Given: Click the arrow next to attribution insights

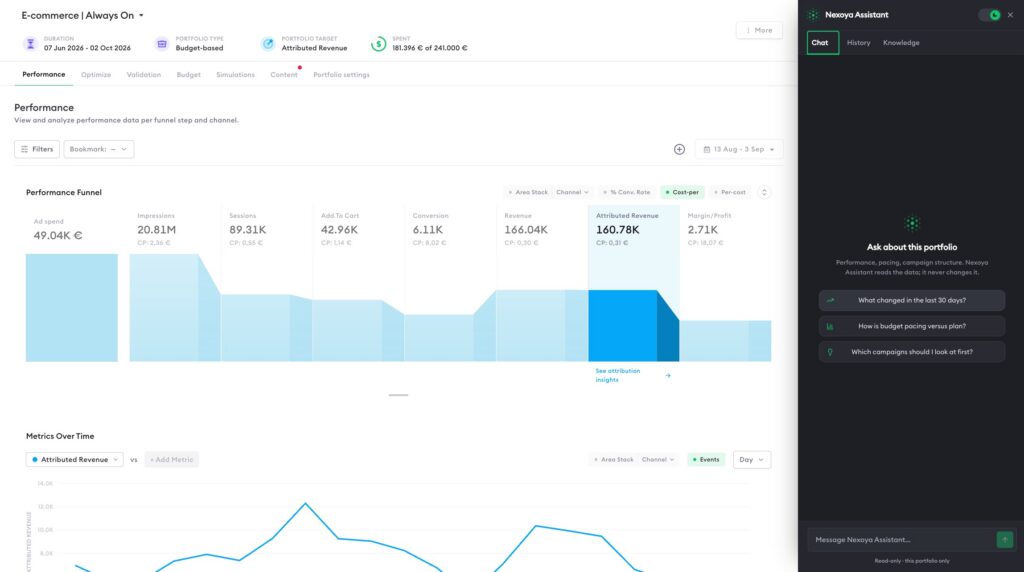Looking at the screenshot, I should pyautogui.click(x=668, y=375).
